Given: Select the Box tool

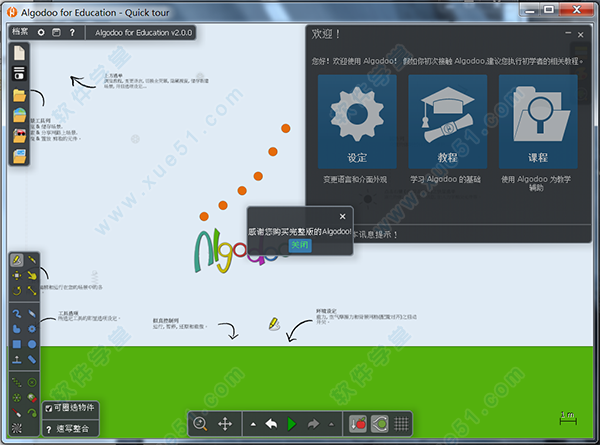Looking at the screenshot, I should coord(16,344).
